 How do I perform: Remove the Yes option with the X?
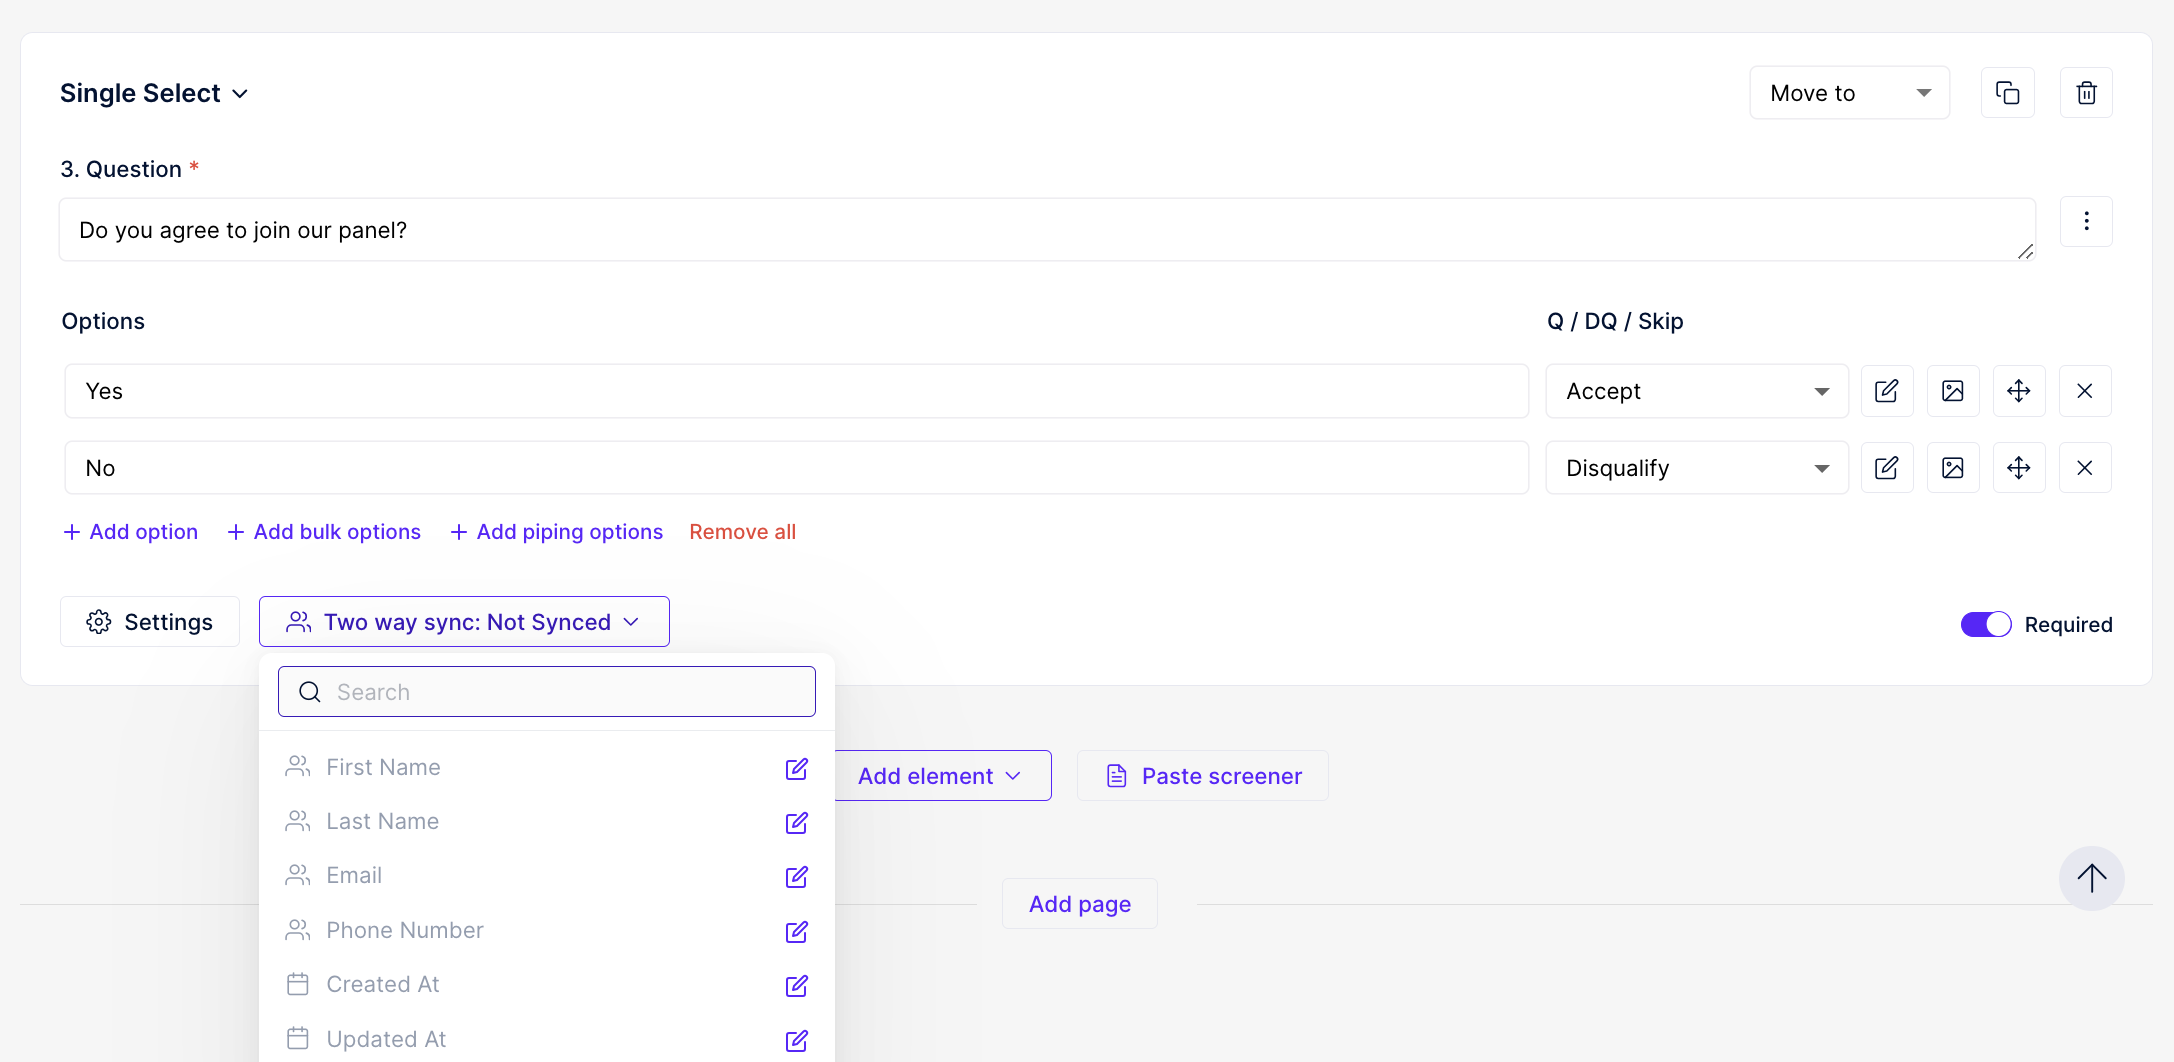click(x=2085, y=391)
